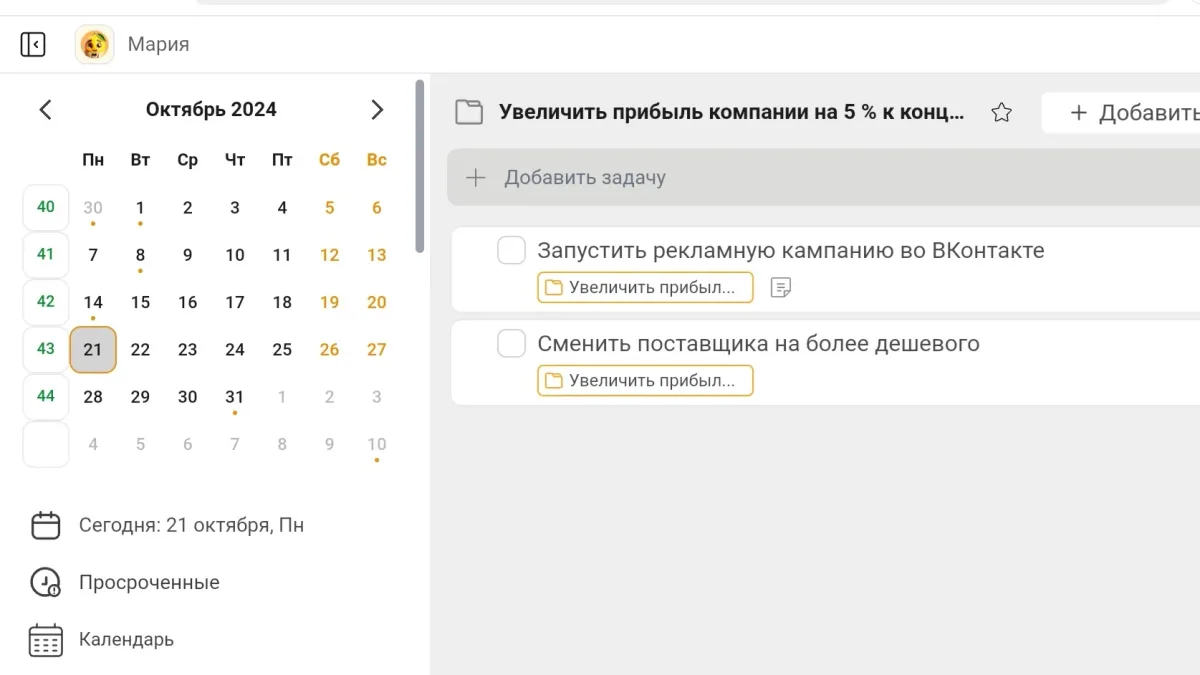The height and width of the screenshot is (675, 1200).
Task: Select October 31 in the calendar
Action: [235, 397]
